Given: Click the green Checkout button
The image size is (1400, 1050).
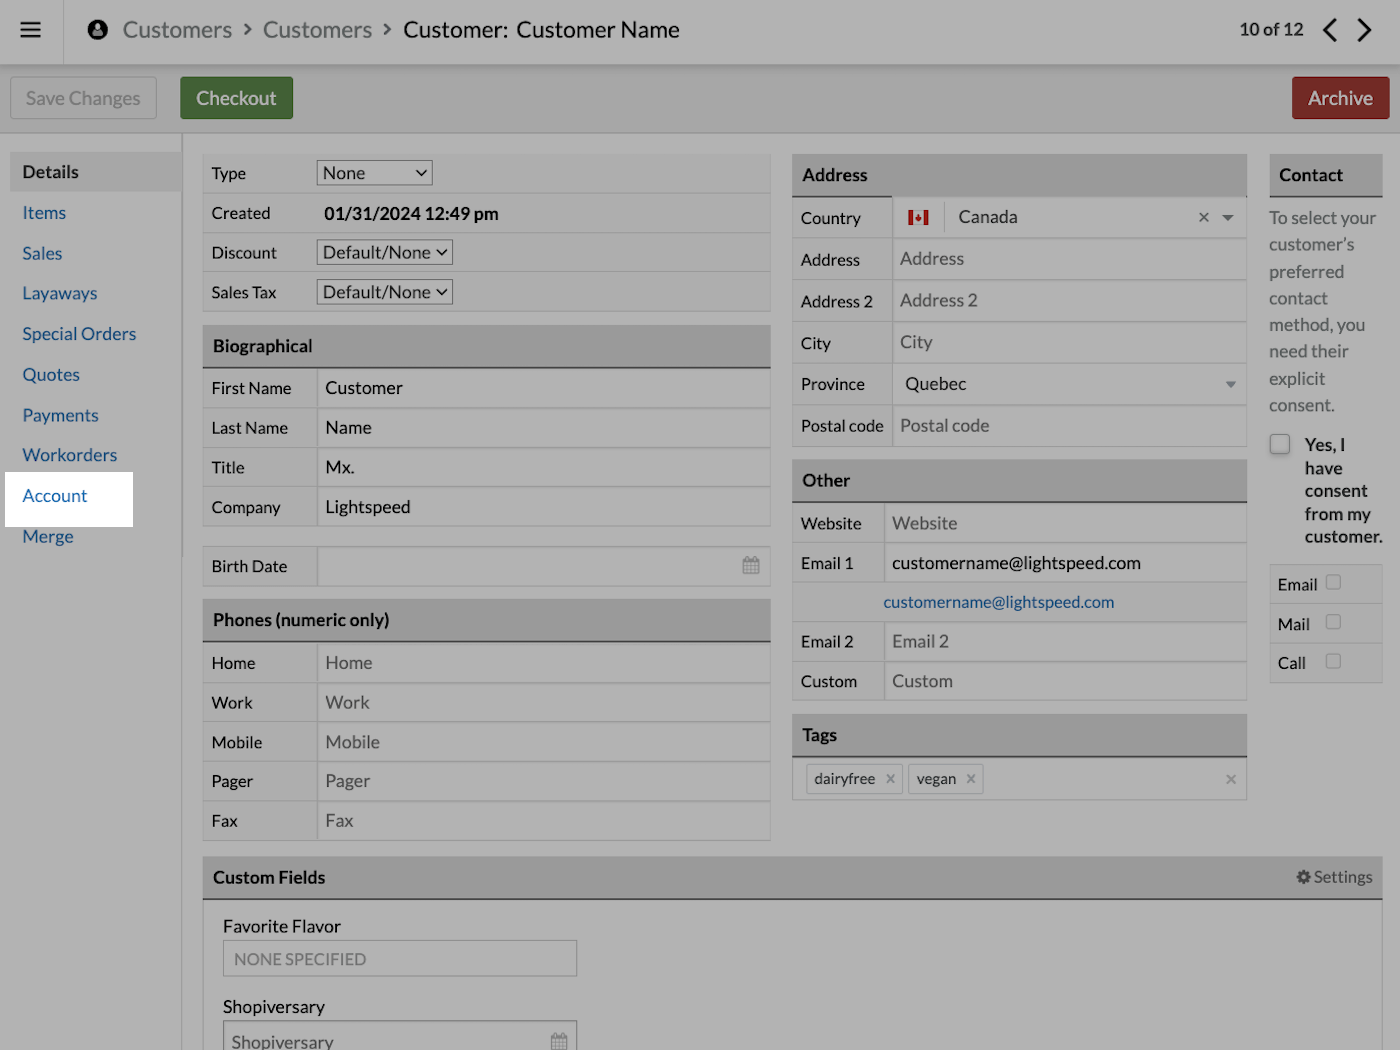Looking at the screenshot, I should (236, 97).
